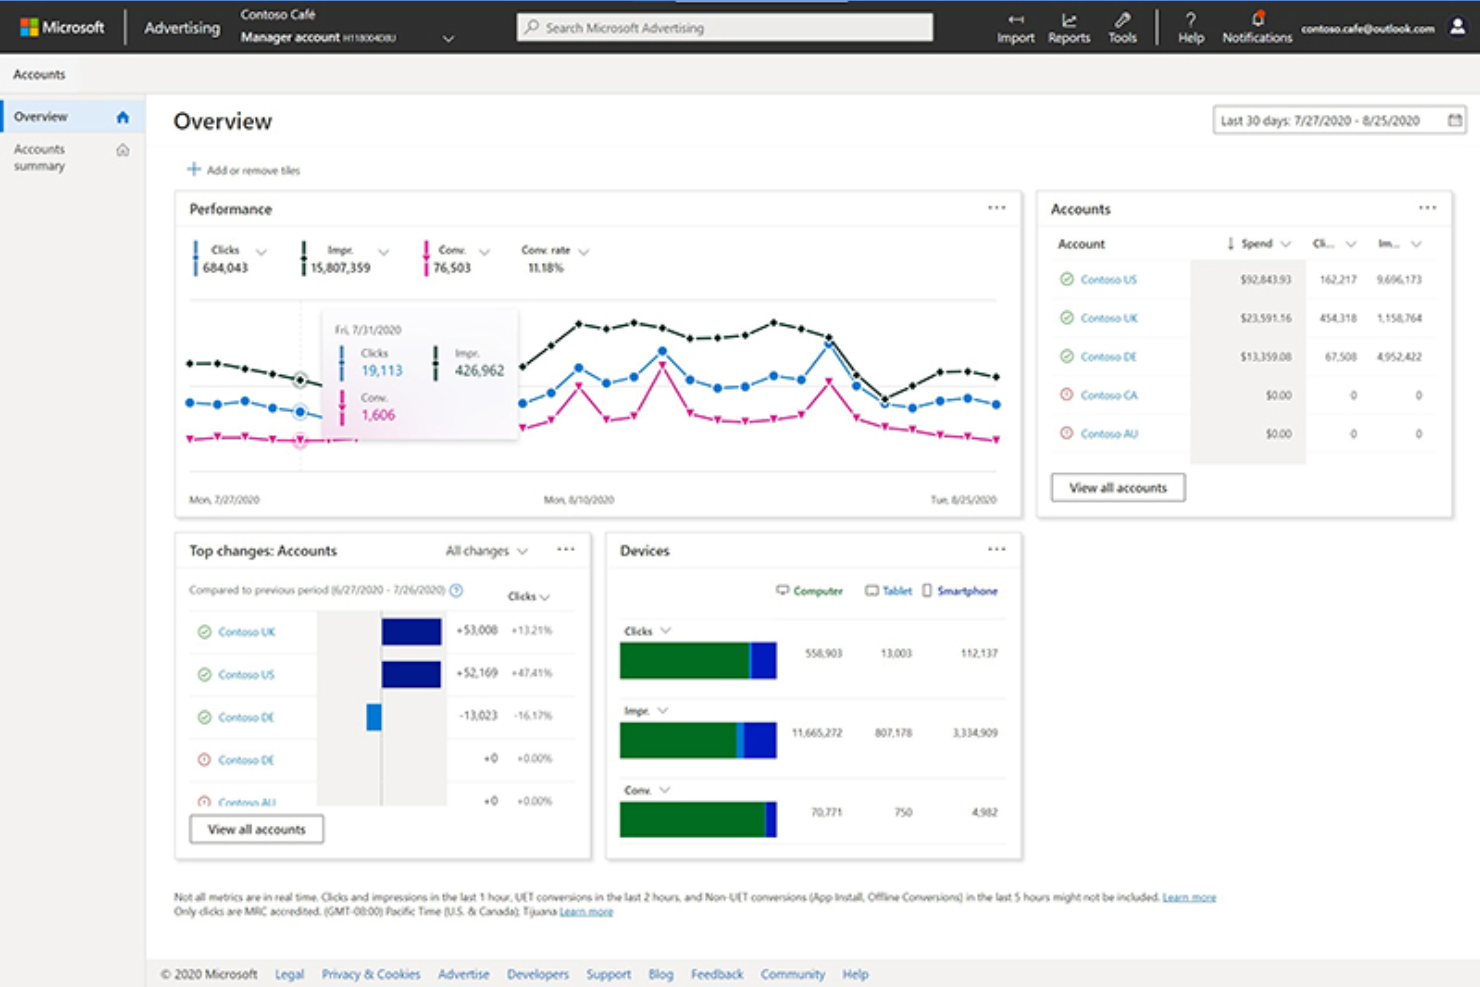Open the All changes filter dropdown
The height and width of the screenshot is (987, 1480).
[x=485, y=550]
